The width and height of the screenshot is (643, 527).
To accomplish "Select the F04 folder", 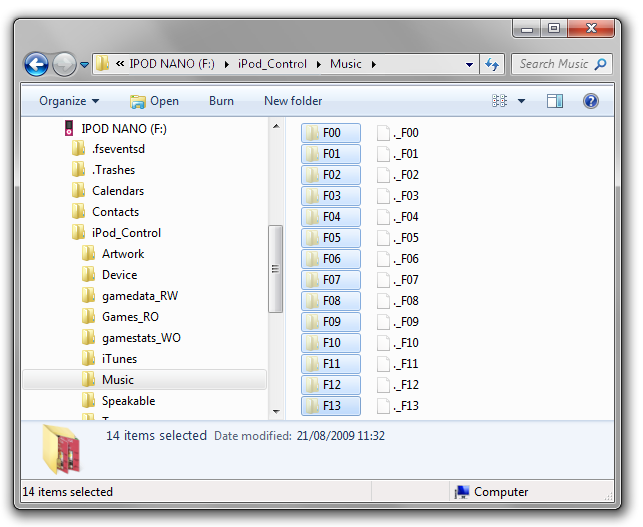I will (x=331, y=217).
